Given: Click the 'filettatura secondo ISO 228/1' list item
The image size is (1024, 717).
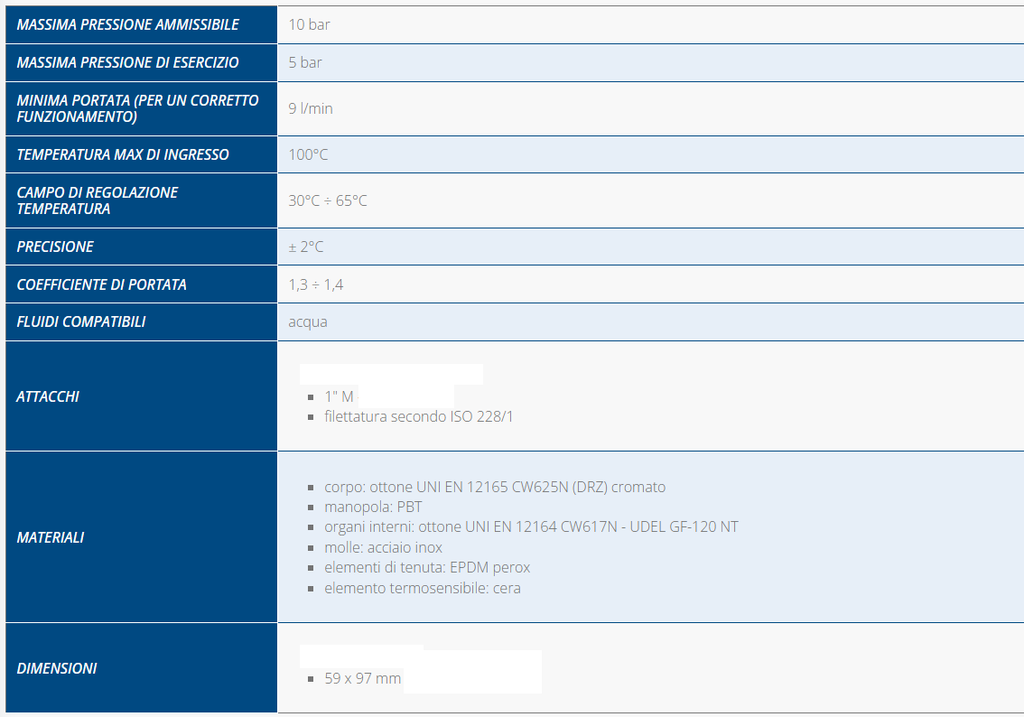Looking at the screenshot, I should tap(418, 416).
